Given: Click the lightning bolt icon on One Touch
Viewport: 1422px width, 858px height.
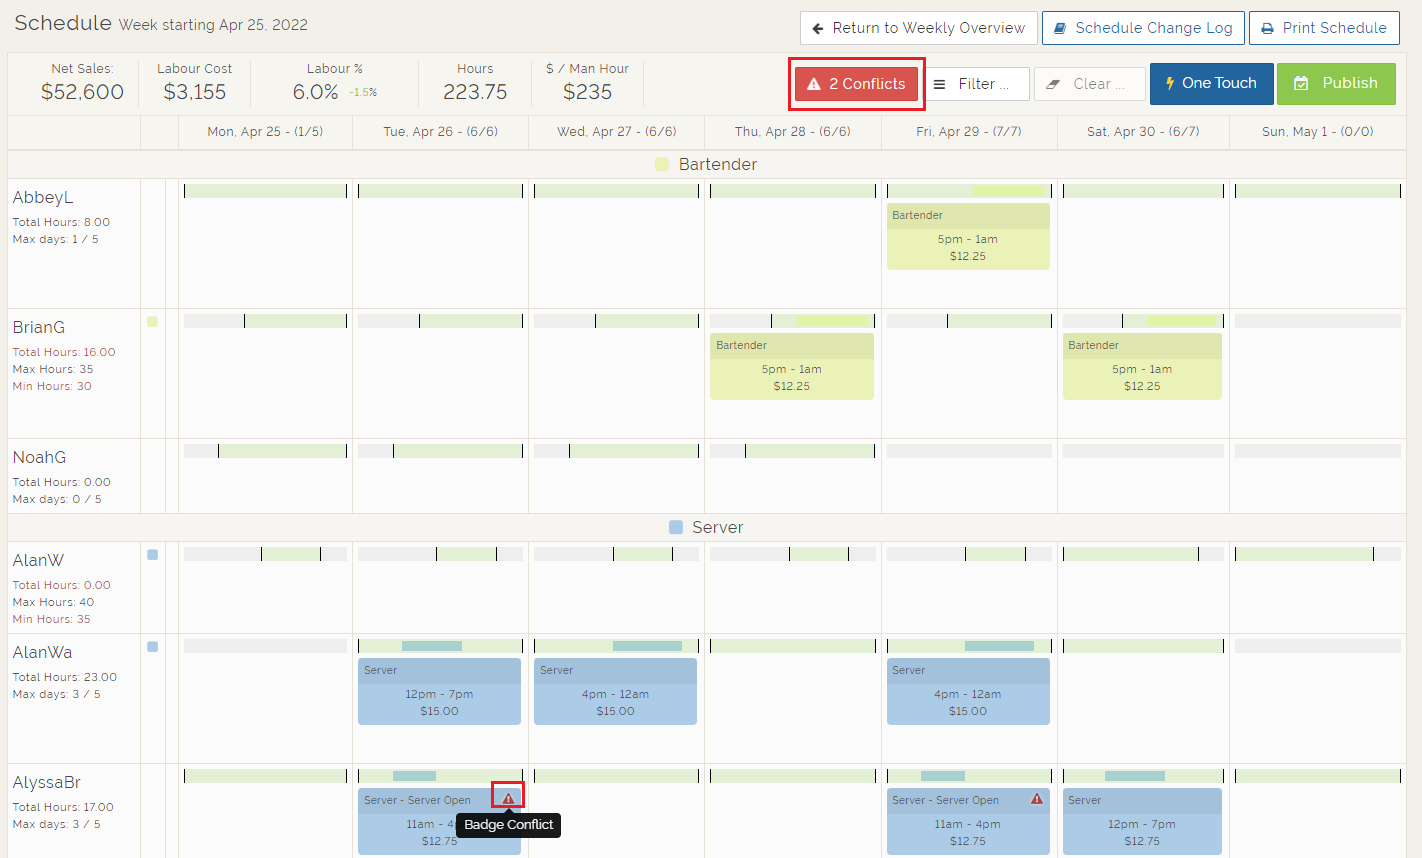Looking at the screenshot, I should point(1169,84).
